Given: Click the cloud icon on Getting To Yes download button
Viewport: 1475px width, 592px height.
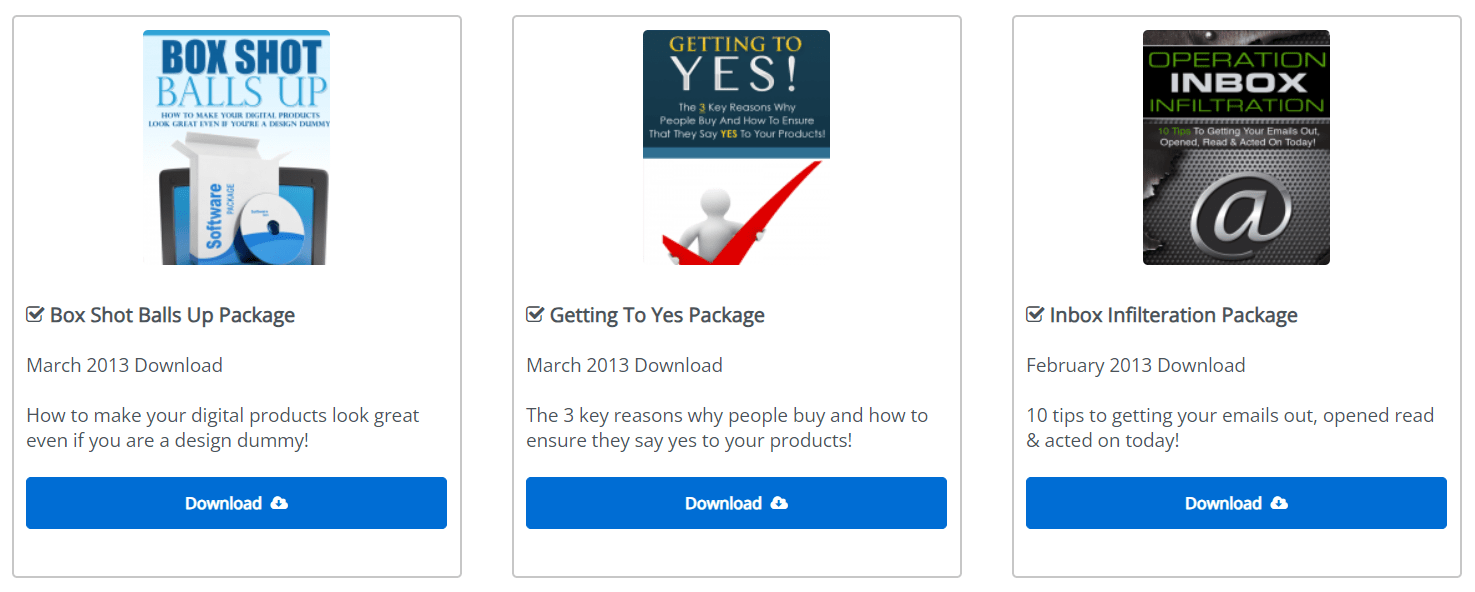Looking at the screenshot, I should click(780, 503).
